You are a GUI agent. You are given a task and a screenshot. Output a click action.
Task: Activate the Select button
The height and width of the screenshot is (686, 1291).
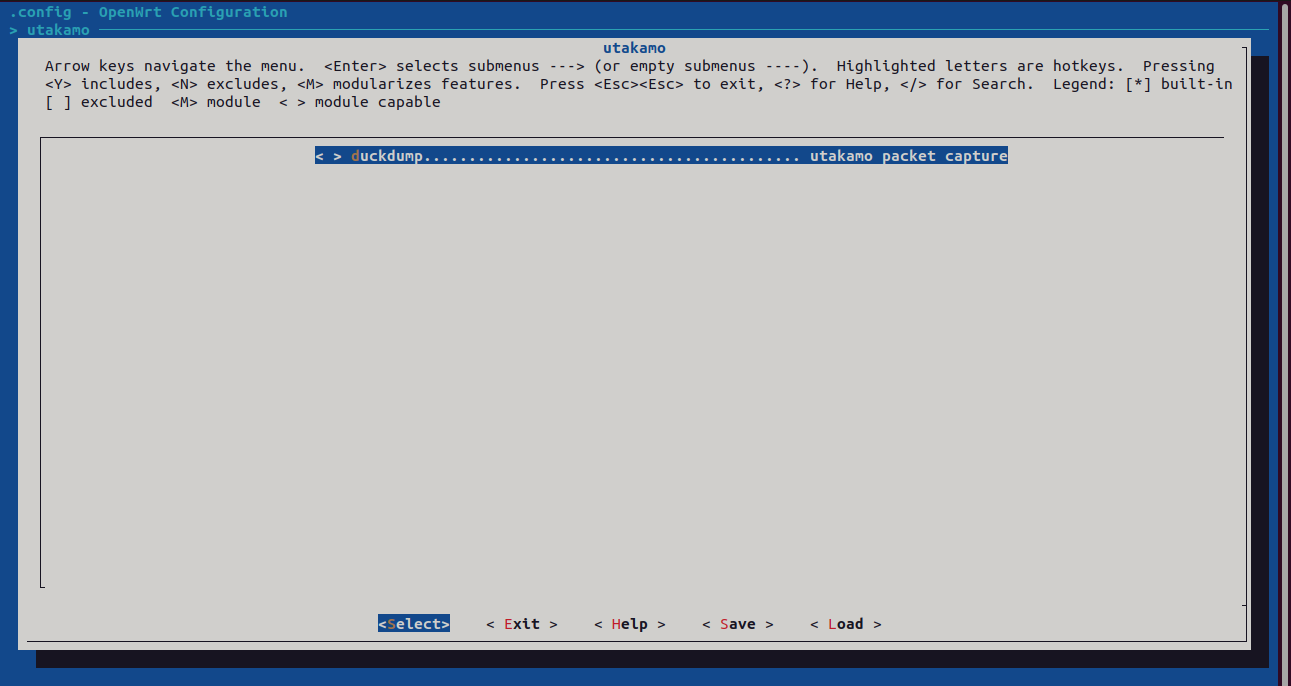coord(414,624)
